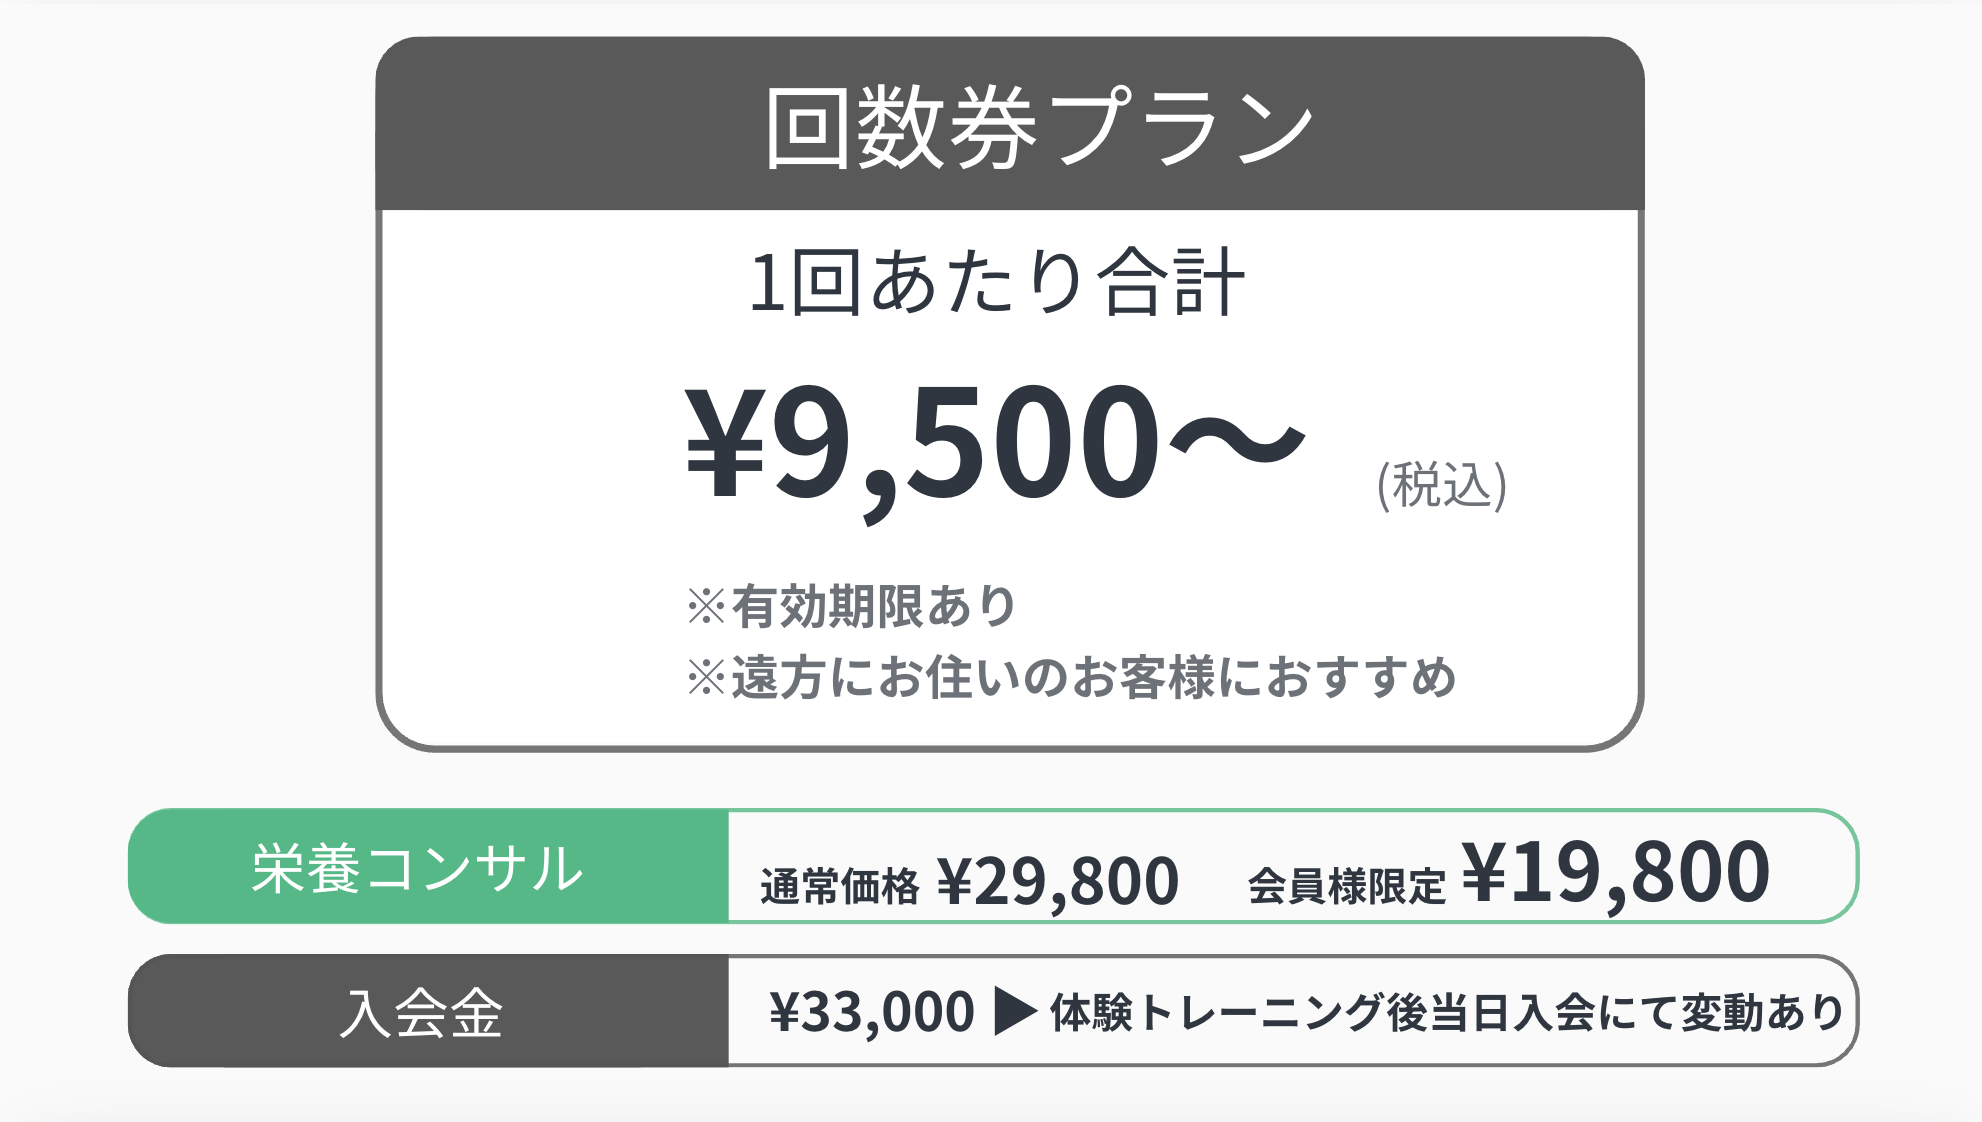The image size is (1982, 1122).
Task: Click the ¥9,500〜 price amount
Action: coord(995,445)
